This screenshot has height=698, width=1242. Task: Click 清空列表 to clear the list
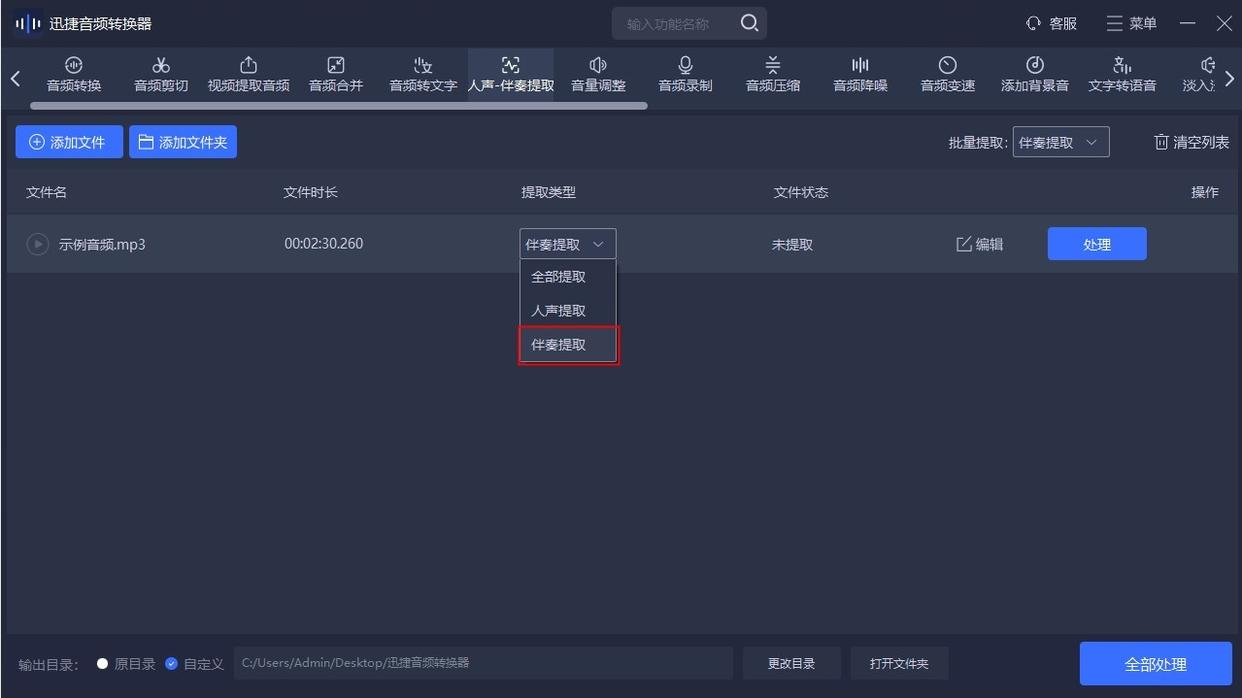1191,142
